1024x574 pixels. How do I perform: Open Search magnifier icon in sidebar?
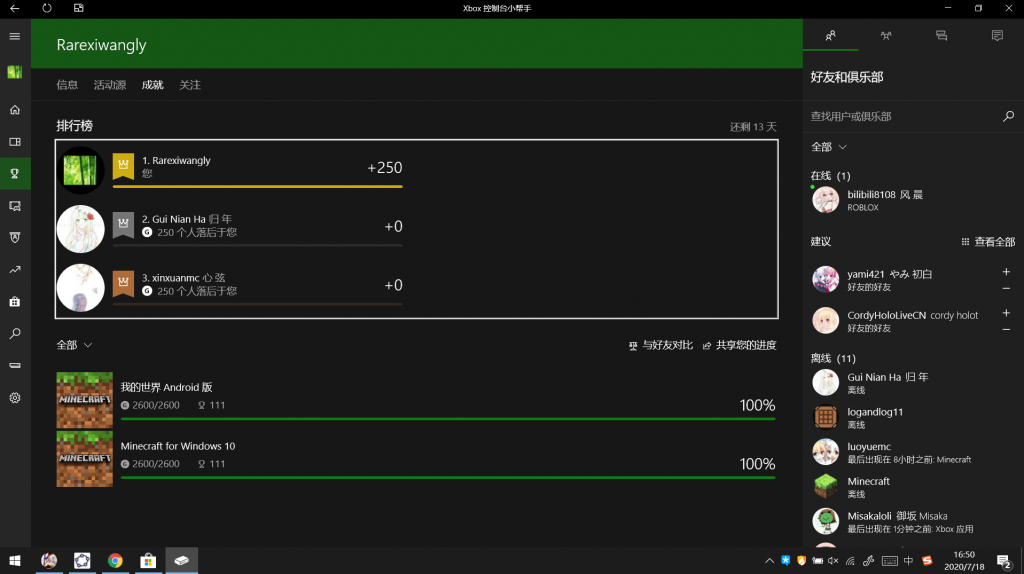pyautogui.click(x=14, y=334)
